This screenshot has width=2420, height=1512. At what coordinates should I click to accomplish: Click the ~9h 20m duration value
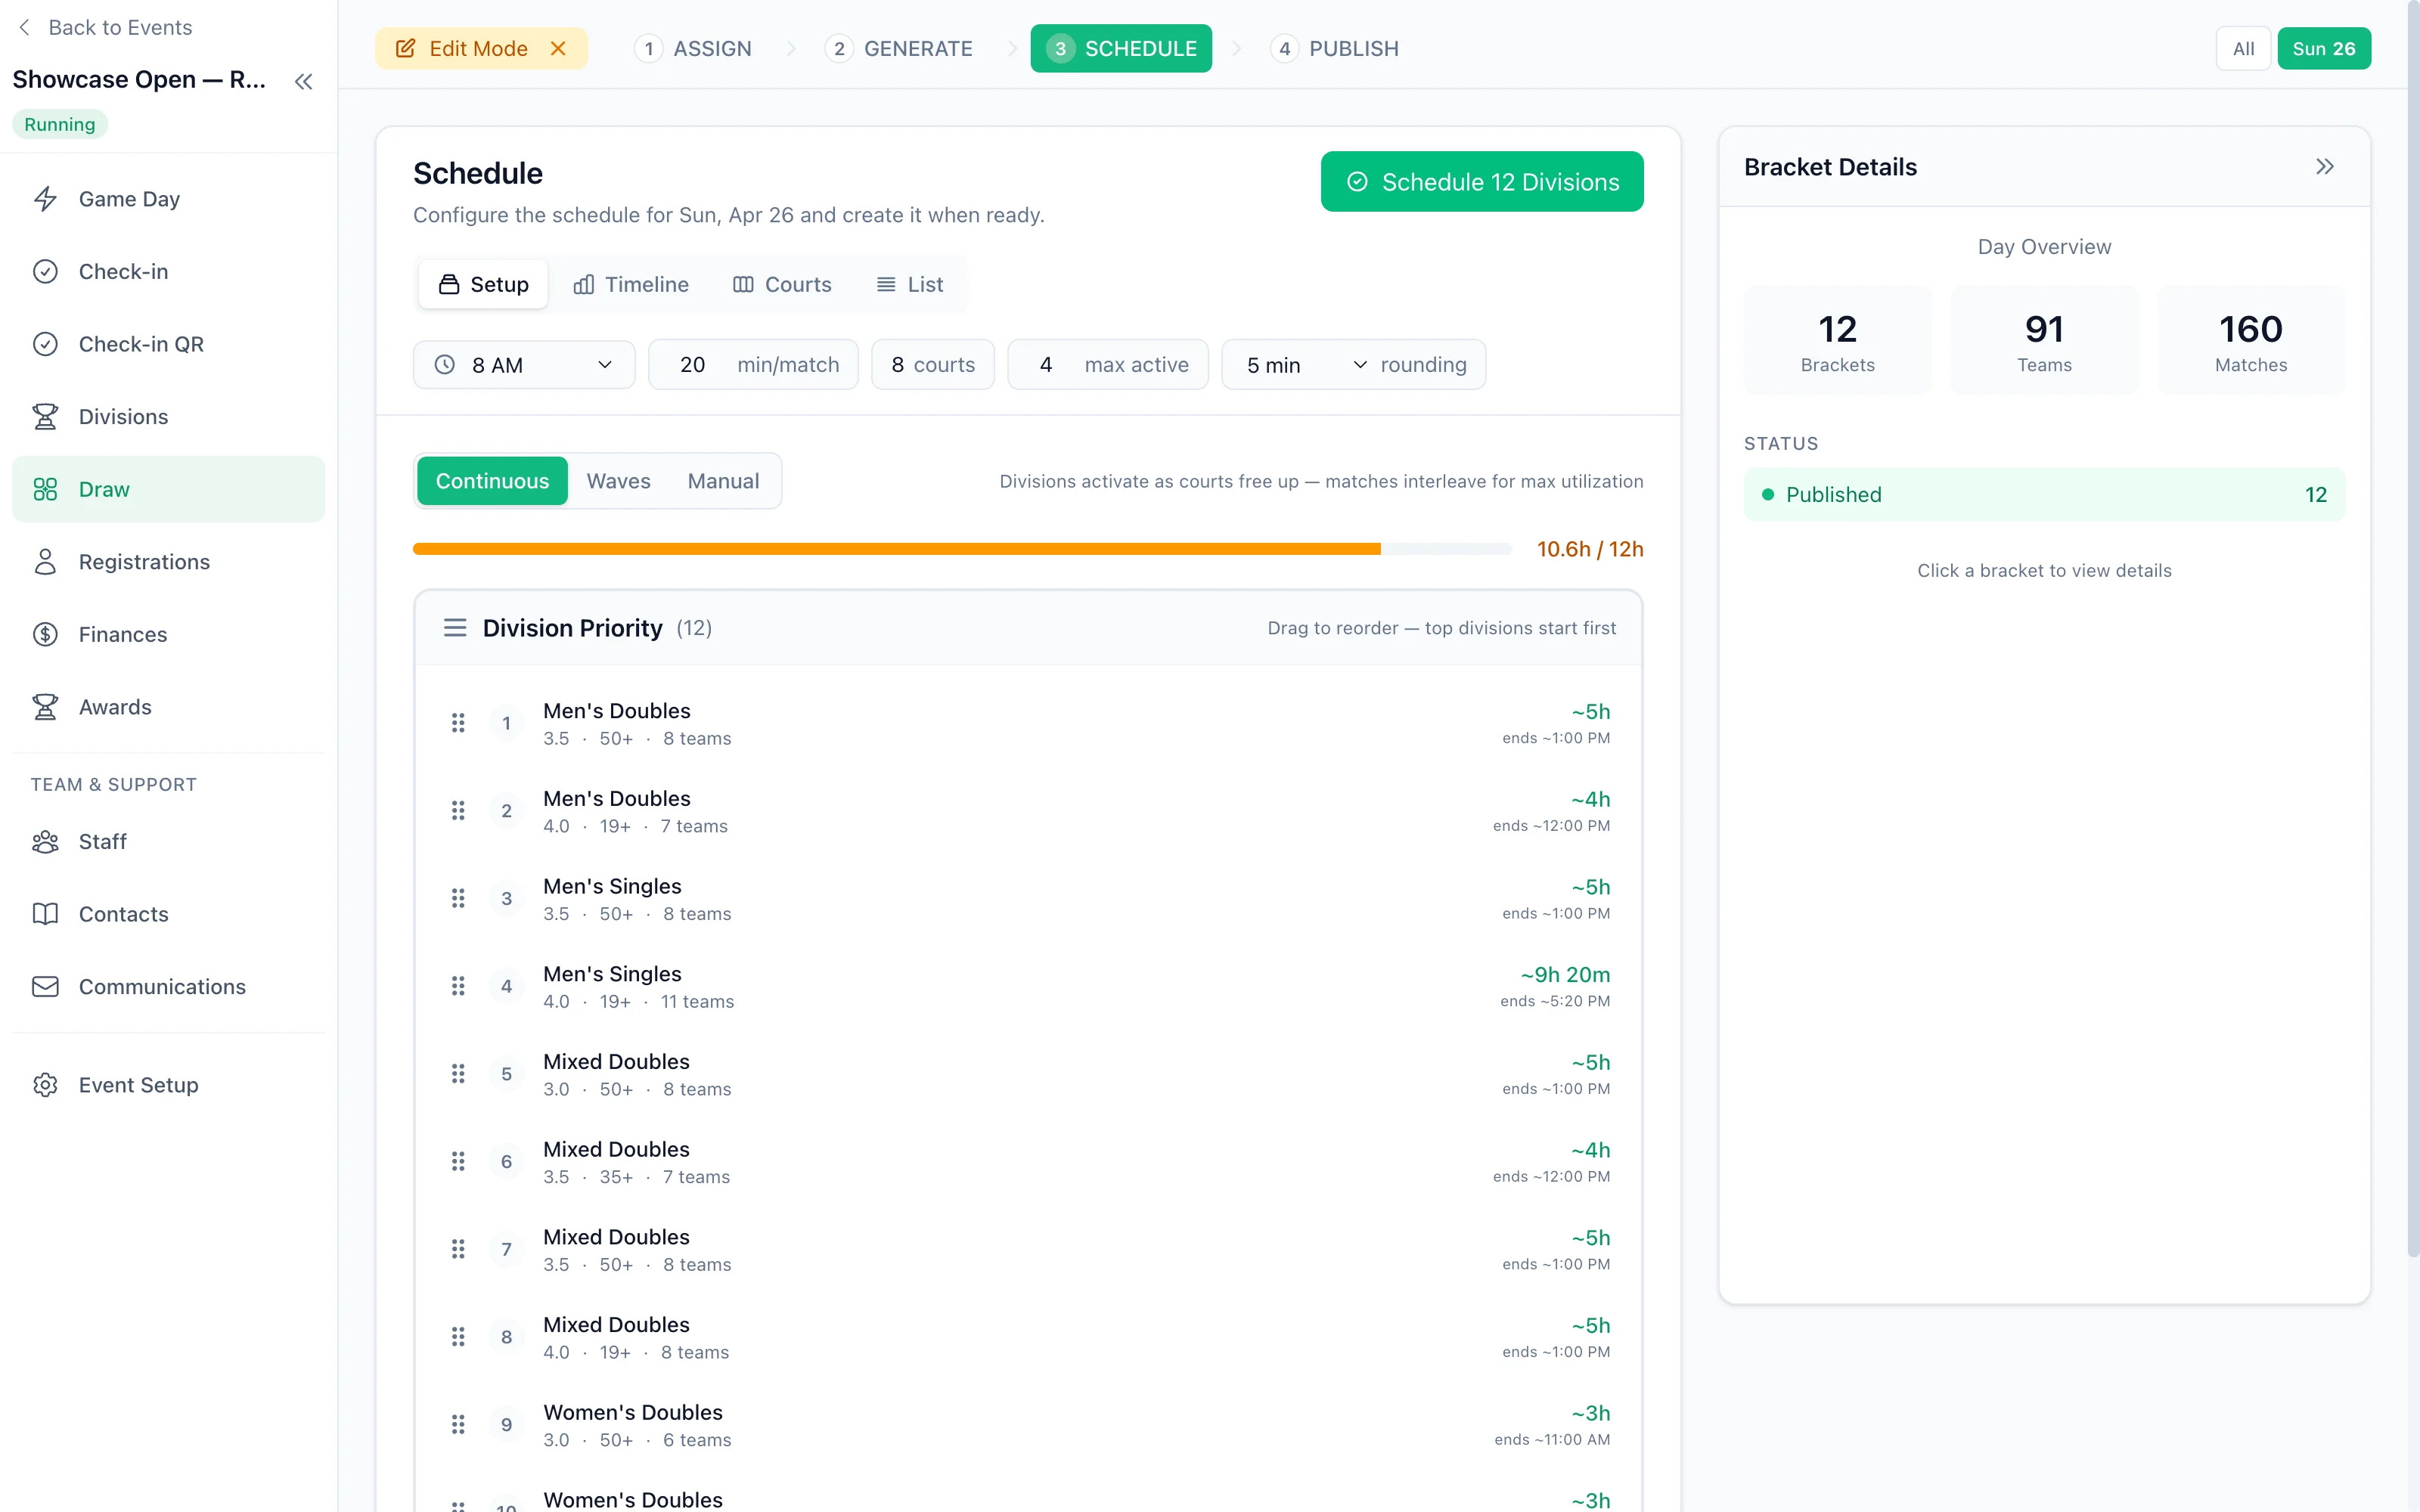(x=1565, y=974)
